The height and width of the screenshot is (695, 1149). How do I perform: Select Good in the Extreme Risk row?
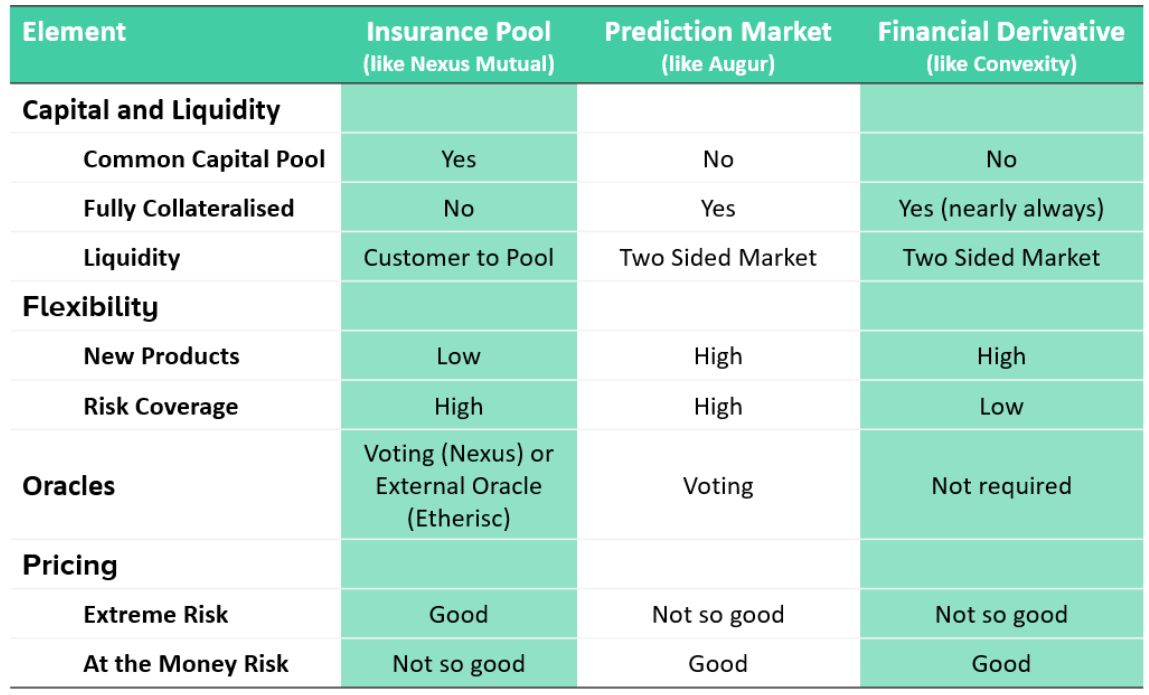click(x=459, y=614)
